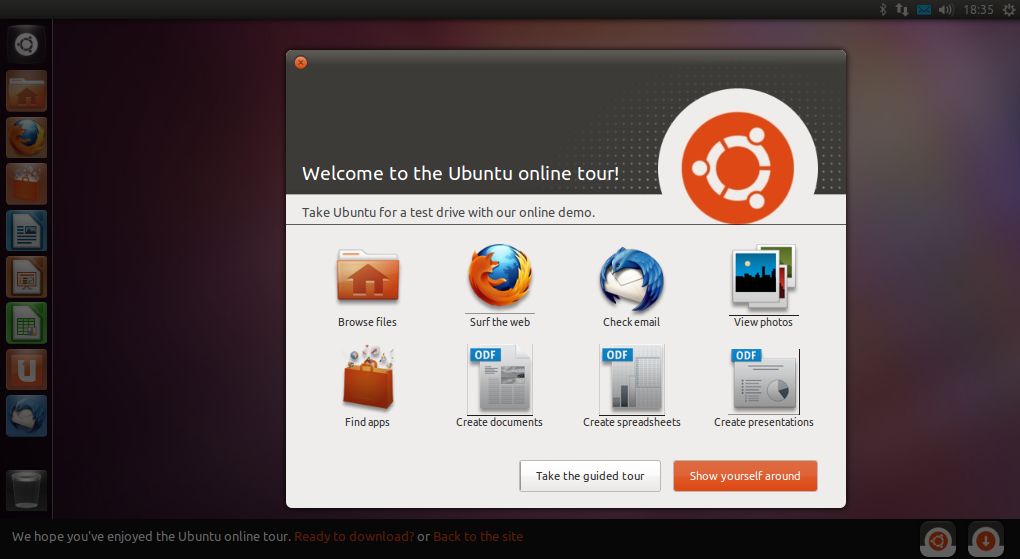Open the Trash in the launcher
The height and width of the screenshot is (559, 1020).
point(26,490)
